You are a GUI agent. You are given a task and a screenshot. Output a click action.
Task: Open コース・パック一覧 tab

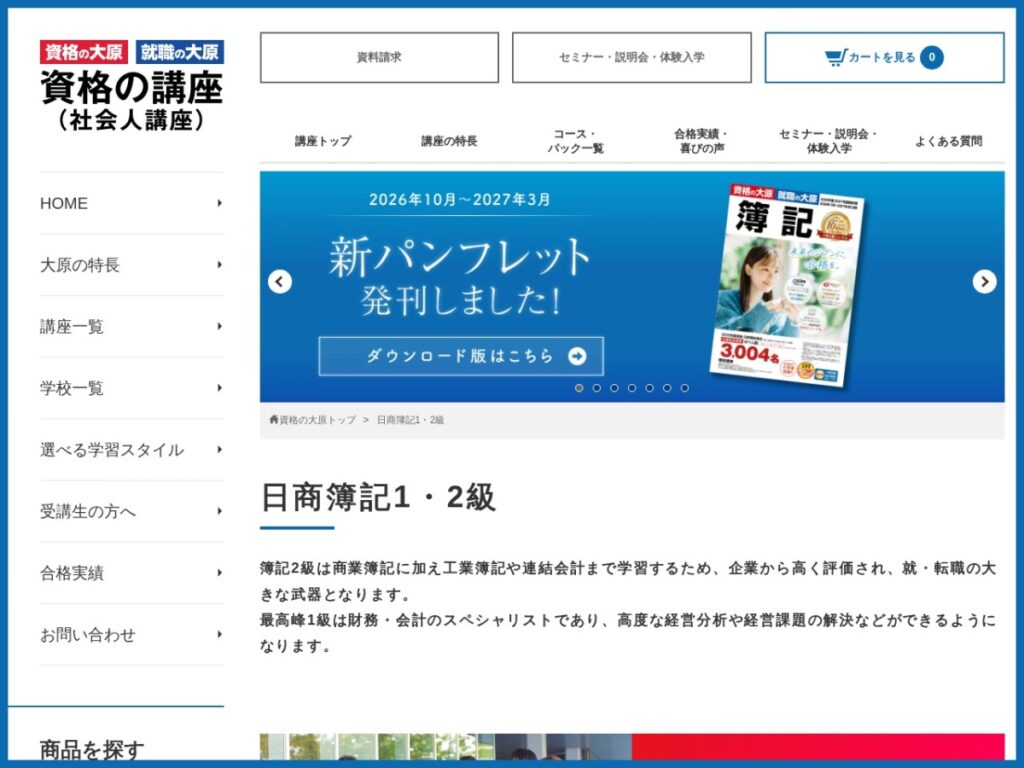575,141
